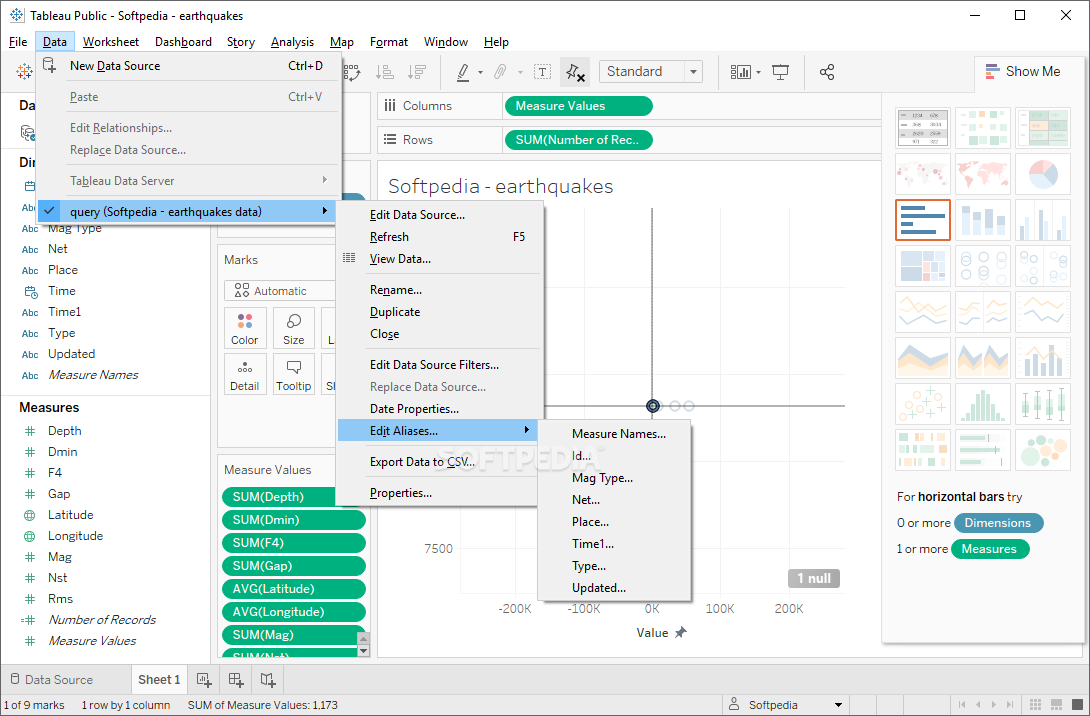Choose New Data Source menu item
This screenshot has width=1090, height=716.
[189, 66]
